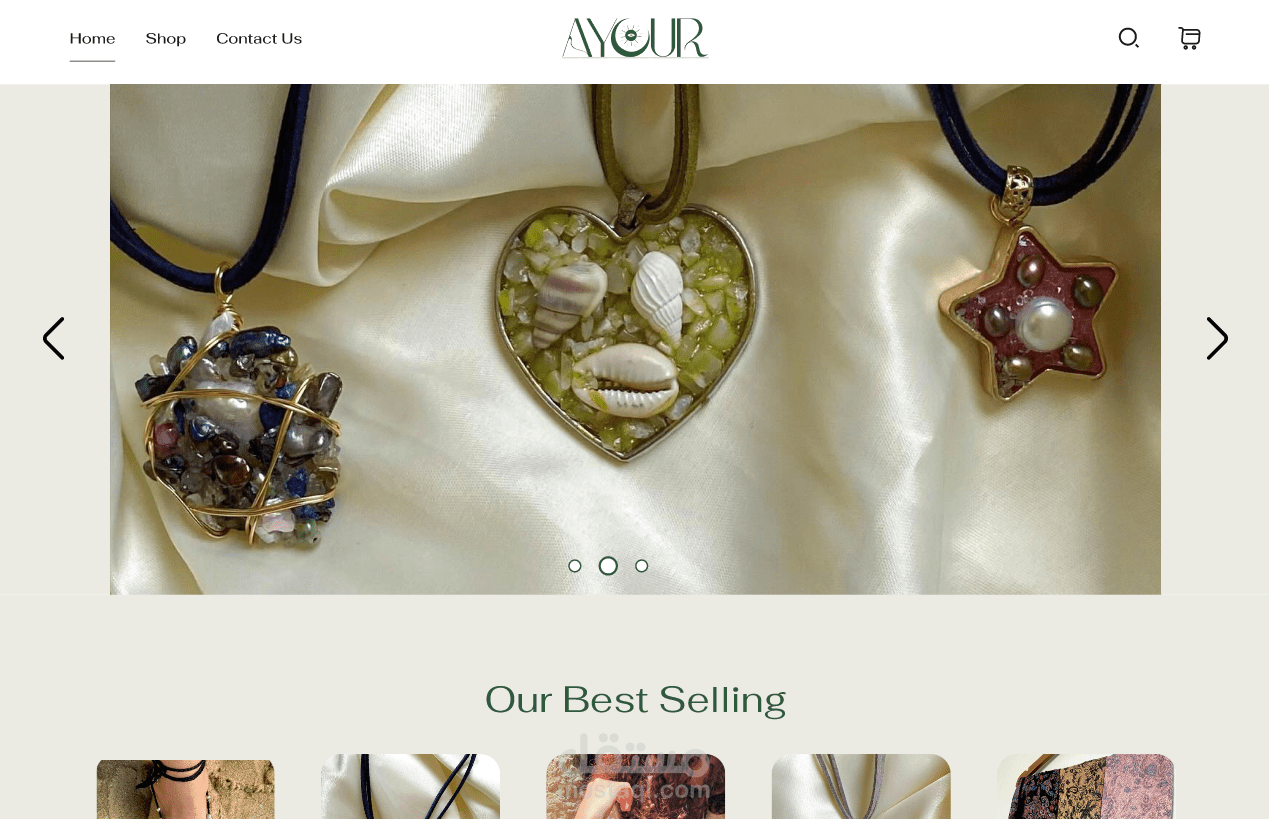The image size is (1269, 819).
Task: Open the Shop menu item
Action: click(166, 39)
